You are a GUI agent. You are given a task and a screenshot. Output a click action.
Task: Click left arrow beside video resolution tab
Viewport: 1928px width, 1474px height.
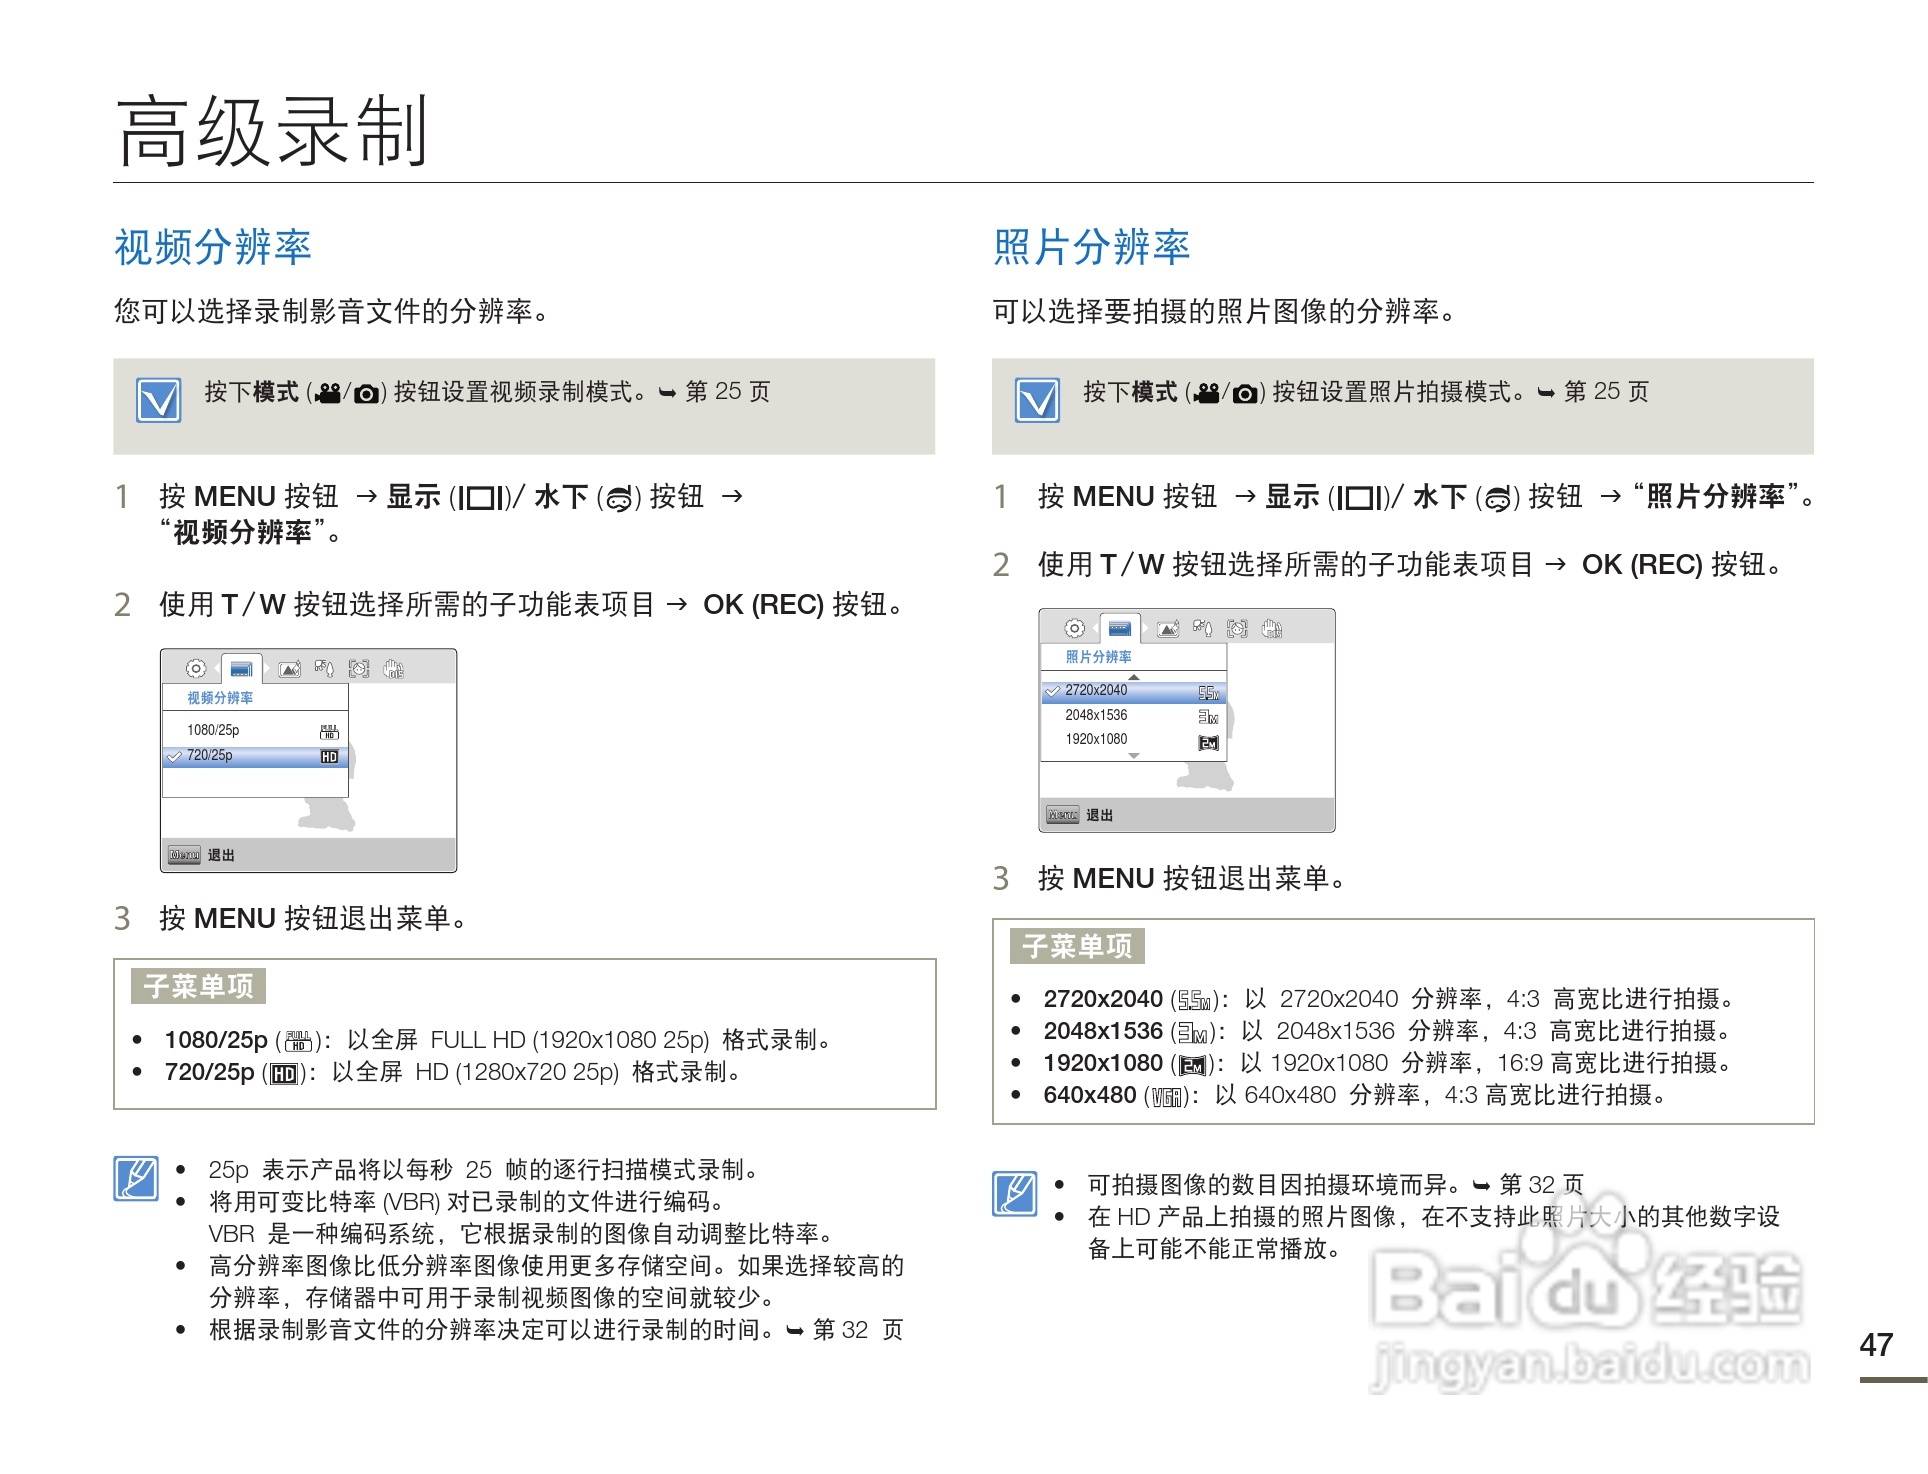click(x=217, y=669)
